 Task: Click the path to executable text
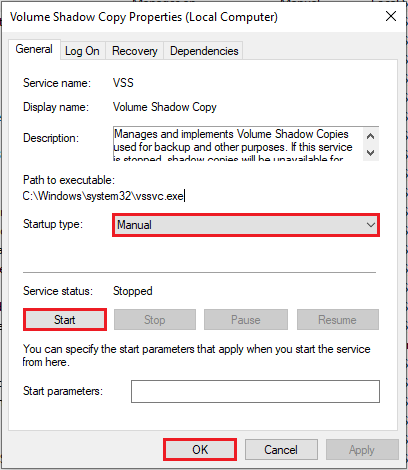click(x=103, y=196)
